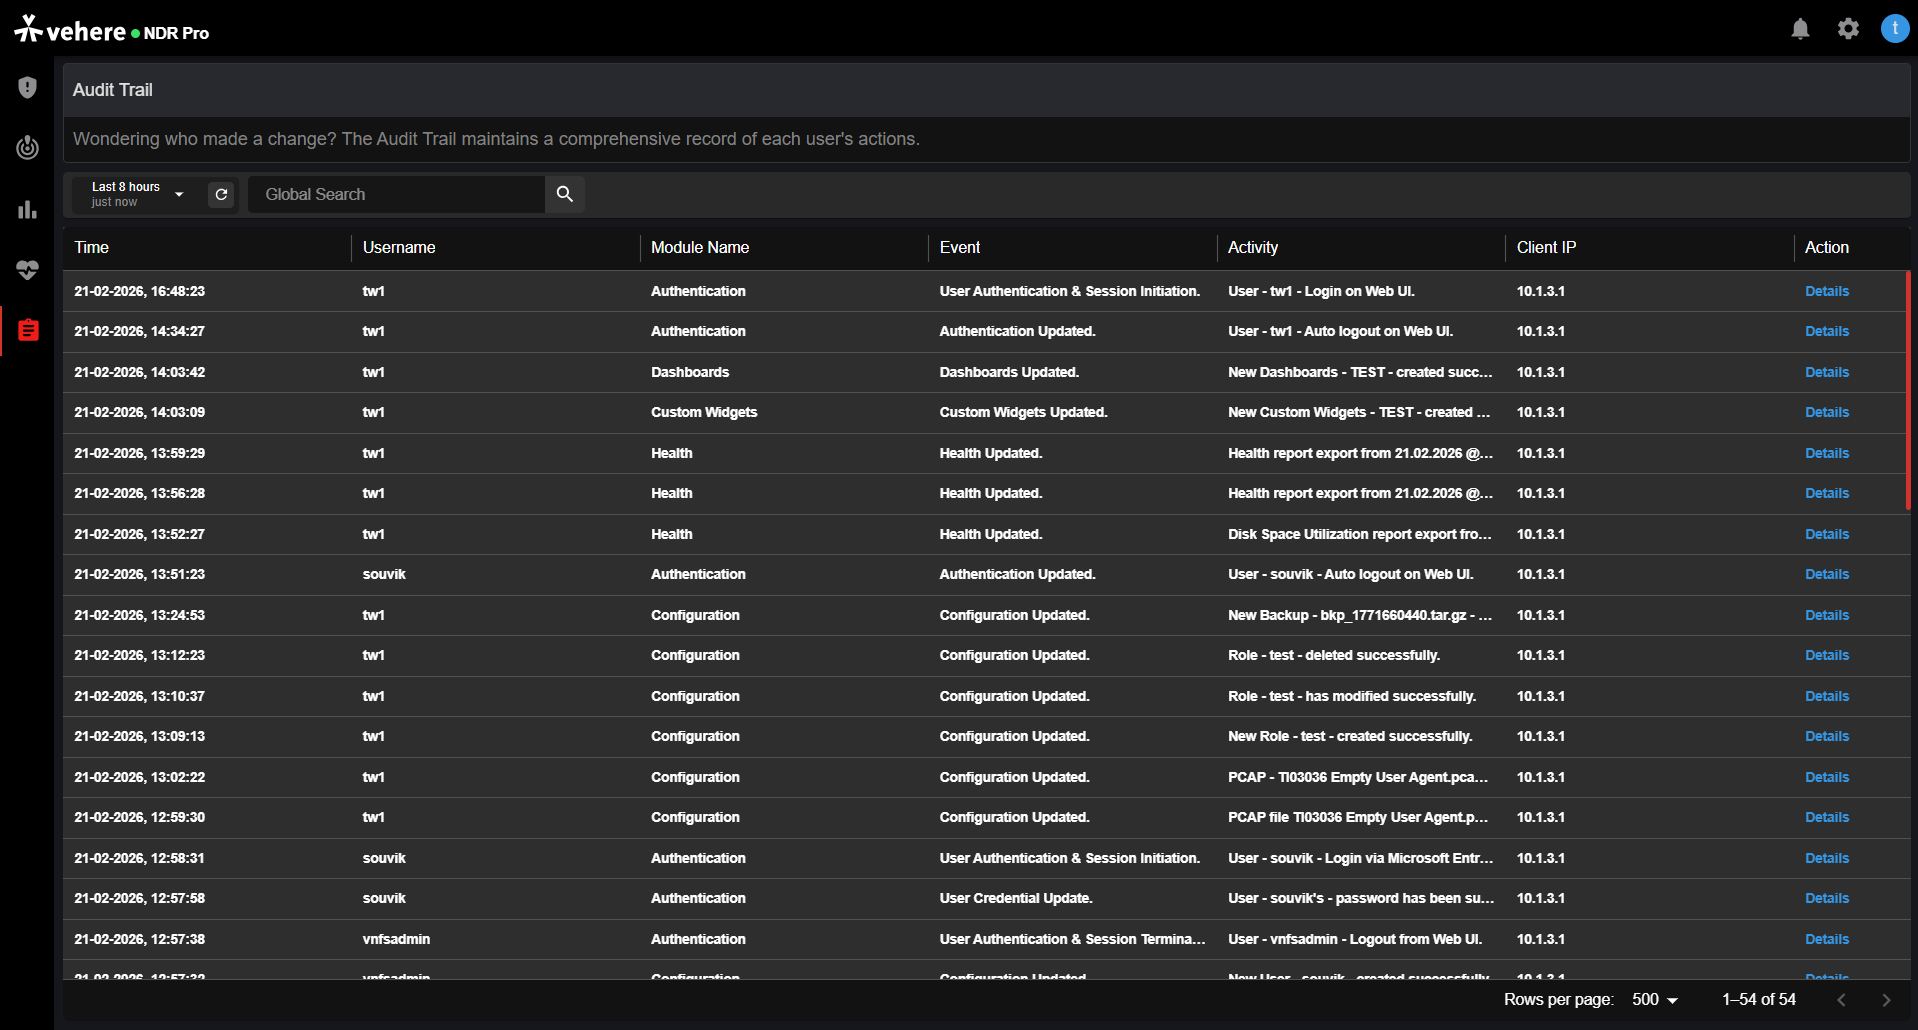Image resolution: width=1918 pixels, height=1030 pixels.
Task: Select 'User Credential Update.' event cell
Action: (1016, 898)
